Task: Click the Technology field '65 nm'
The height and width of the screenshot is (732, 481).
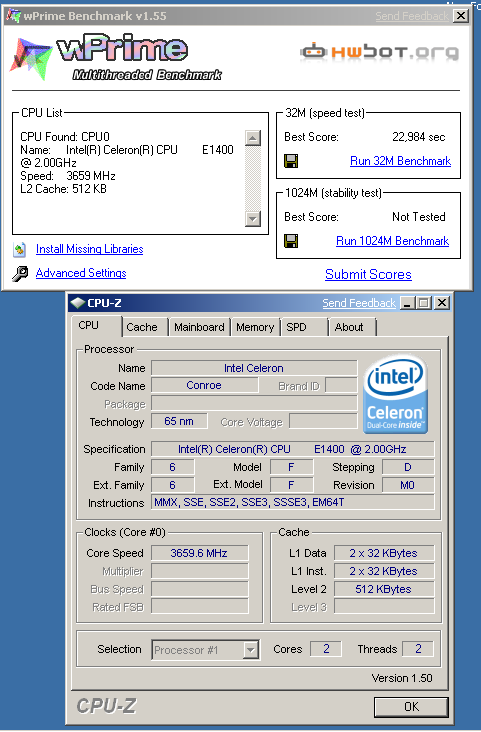Action: 179,421
